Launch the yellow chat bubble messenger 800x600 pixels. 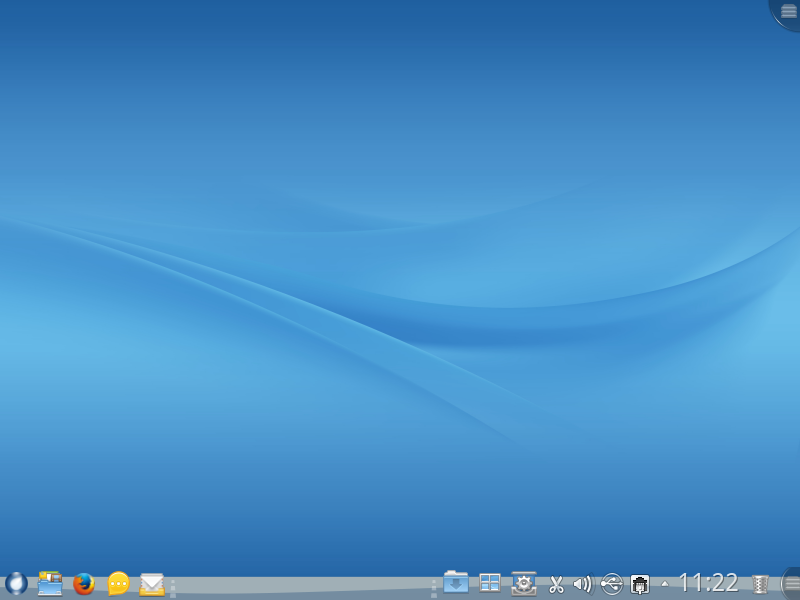pos(118,583)
